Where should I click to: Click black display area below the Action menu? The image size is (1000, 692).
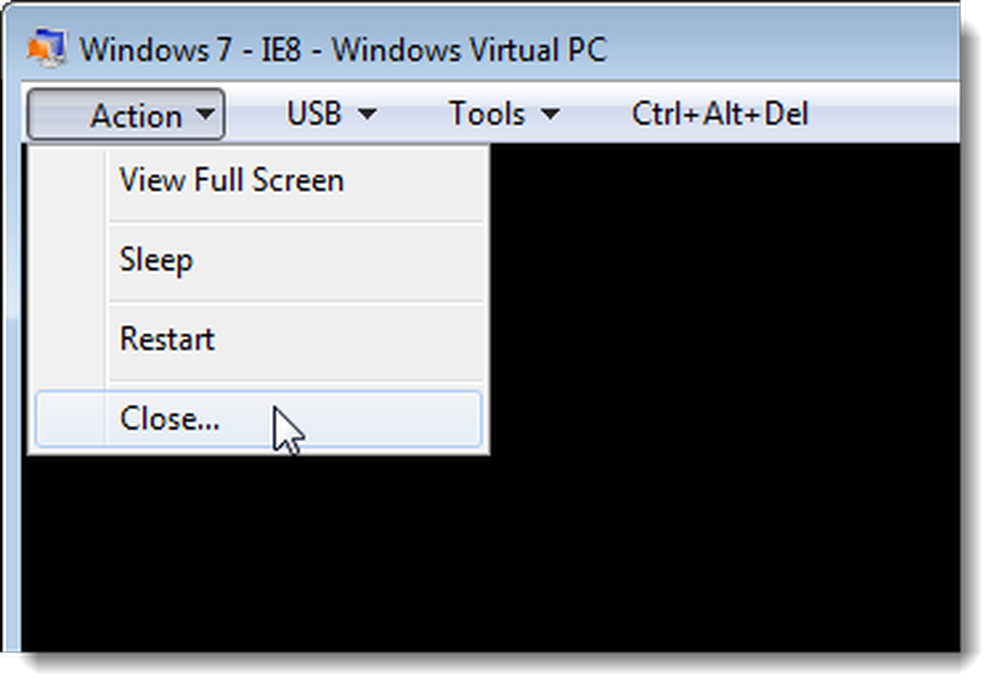pos(255,554)
